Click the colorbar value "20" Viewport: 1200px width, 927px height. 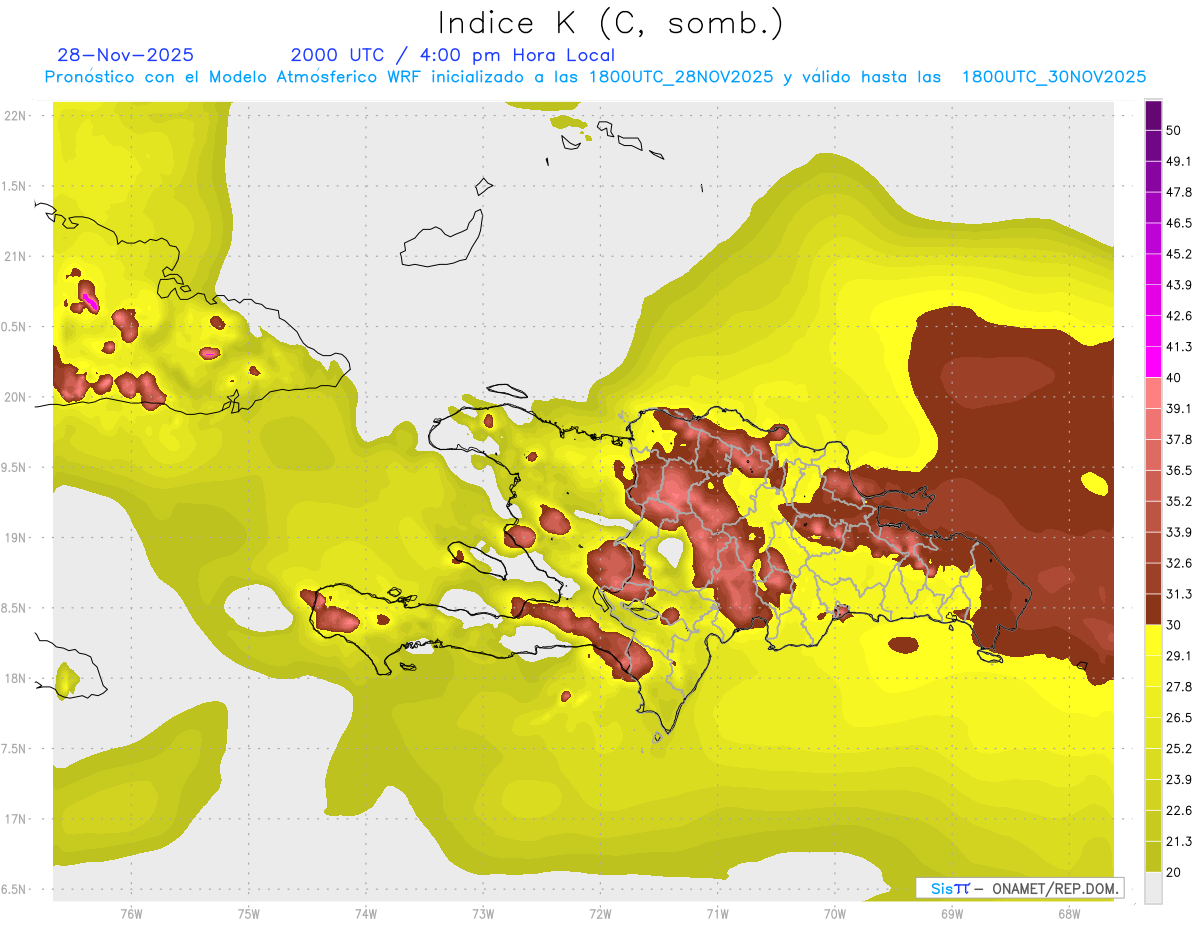pyautogui.click(x=1174, y=871)
